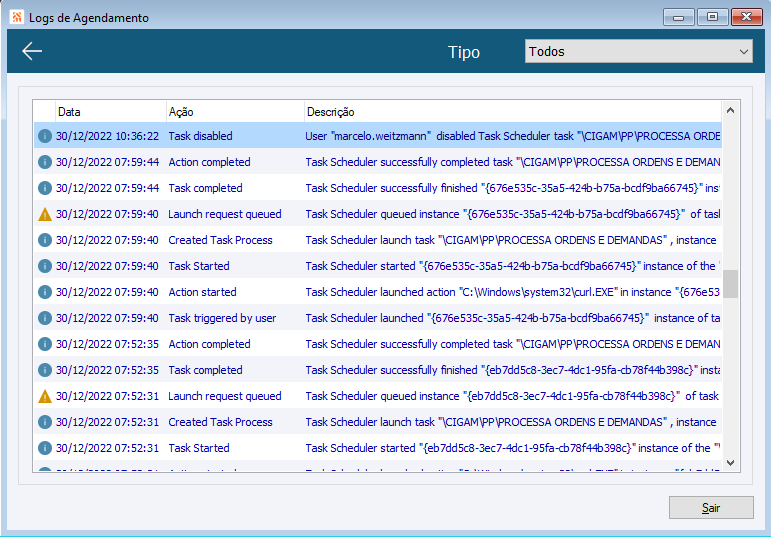The image size is (771, 537).
Task: Click the info icon on the 07:52:31 Created Task Process row
Action: 45,422
